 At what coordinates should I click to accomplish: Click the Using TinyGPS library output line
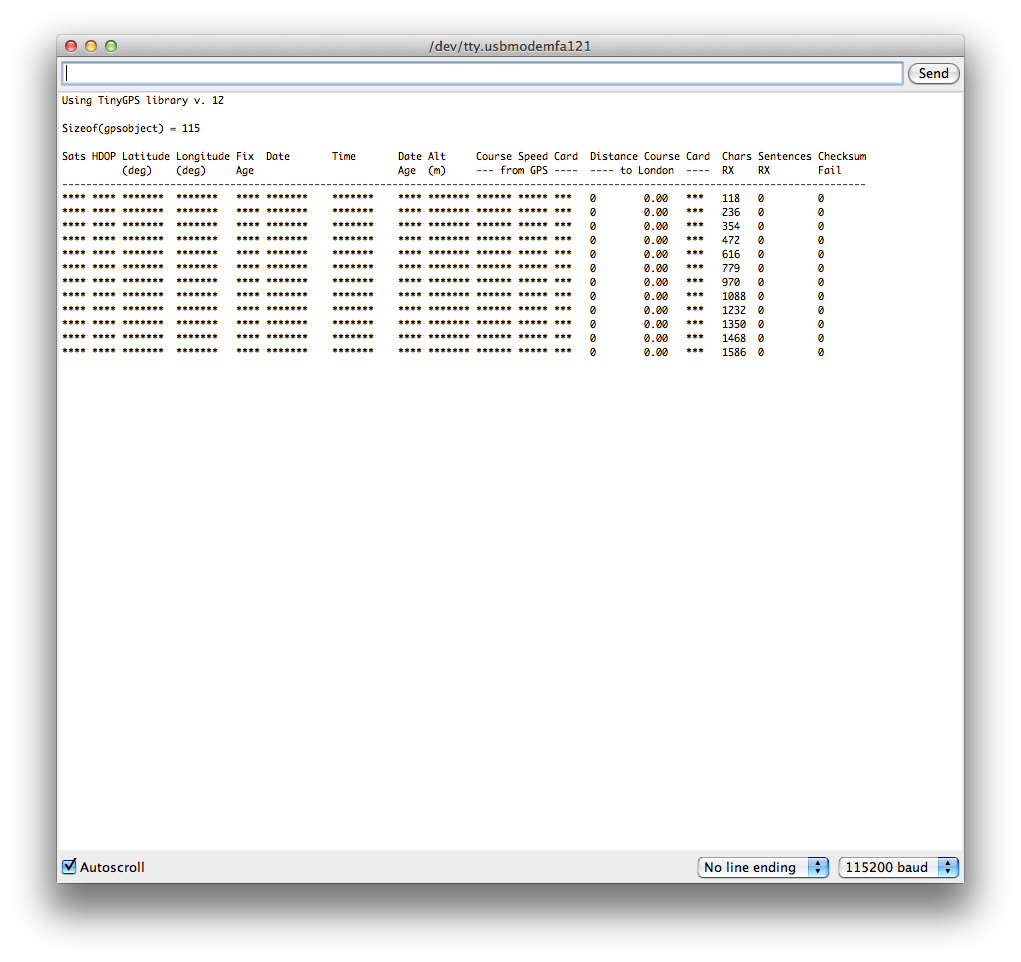(x=143, y=100)
